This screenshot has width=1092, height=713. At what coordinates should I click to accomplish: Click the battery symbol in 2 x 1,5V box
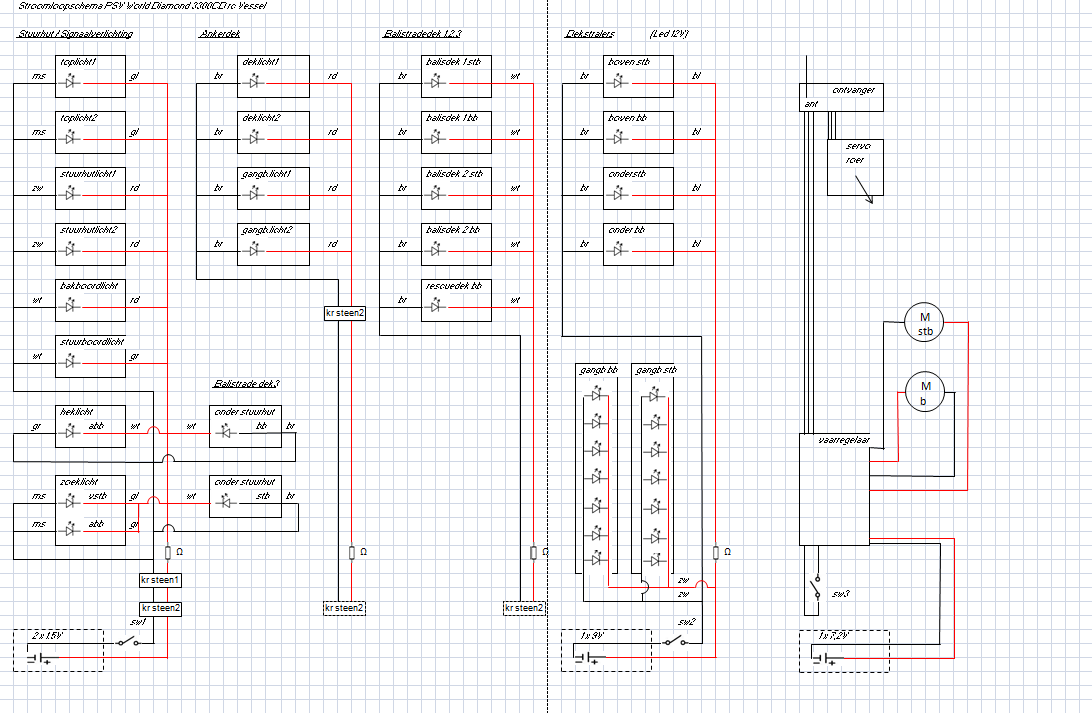coord(39,657)
